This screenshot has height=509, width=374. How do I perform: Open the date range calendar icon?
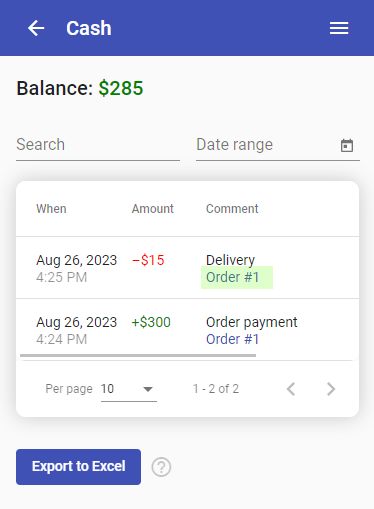[x=347, y=145]
